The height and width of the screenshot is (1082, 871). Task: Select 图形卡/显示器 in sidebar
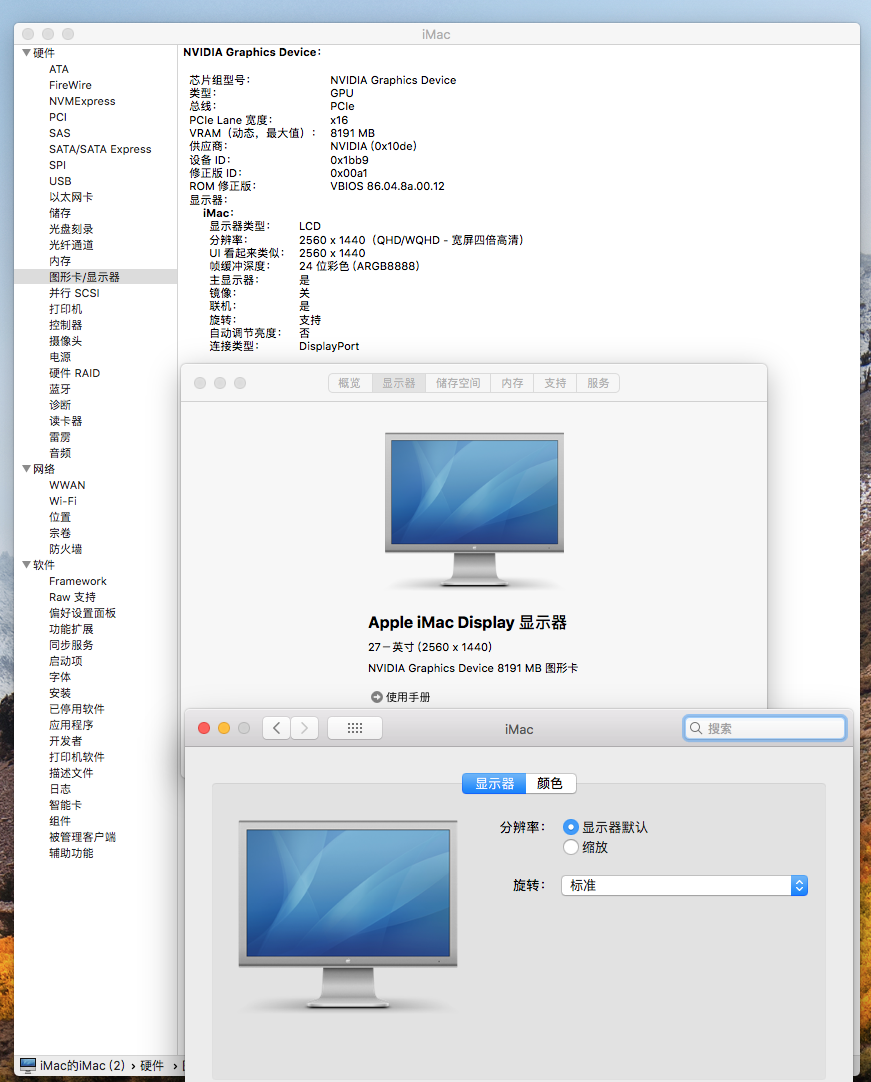tap(84, 277)
